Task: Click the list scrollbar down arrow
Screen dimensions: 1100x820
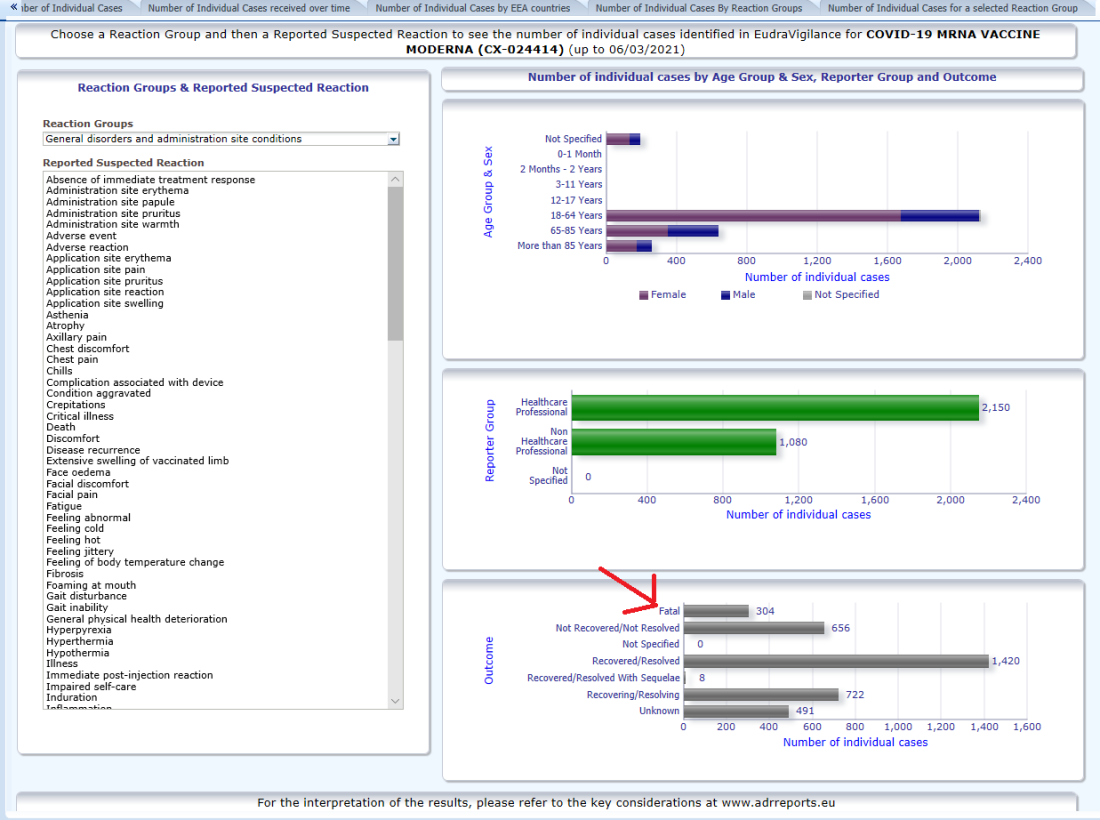Action: [395, 701]
